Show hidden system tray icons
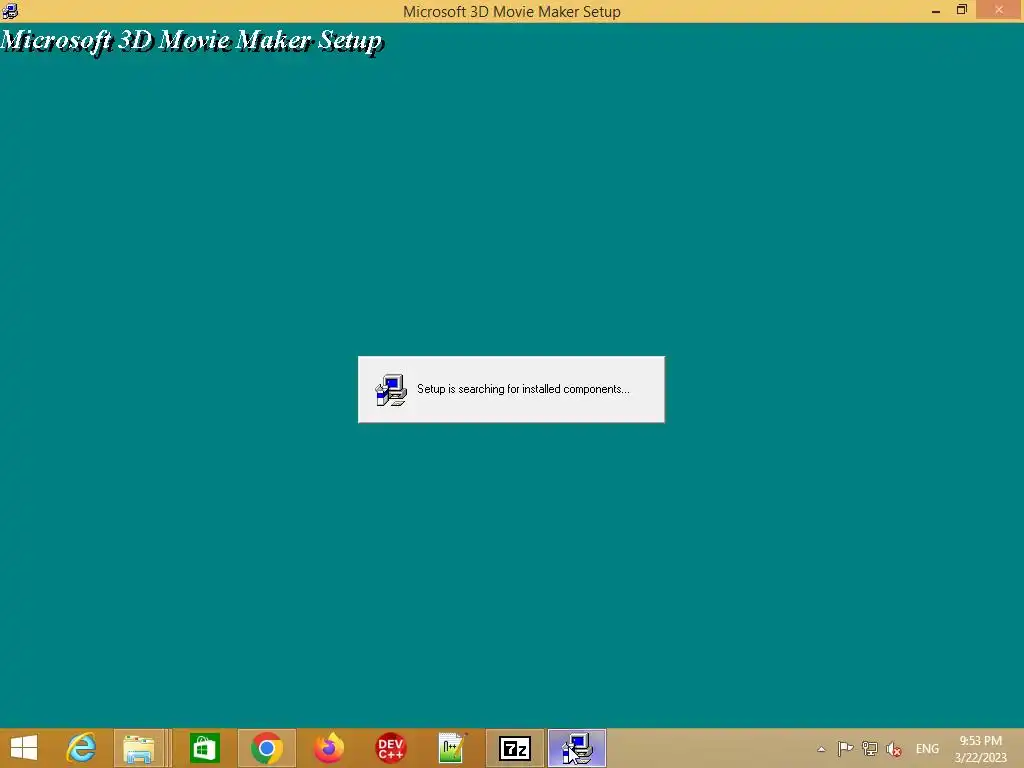The width and height of the screenshot is (1024, 768). 821,749
